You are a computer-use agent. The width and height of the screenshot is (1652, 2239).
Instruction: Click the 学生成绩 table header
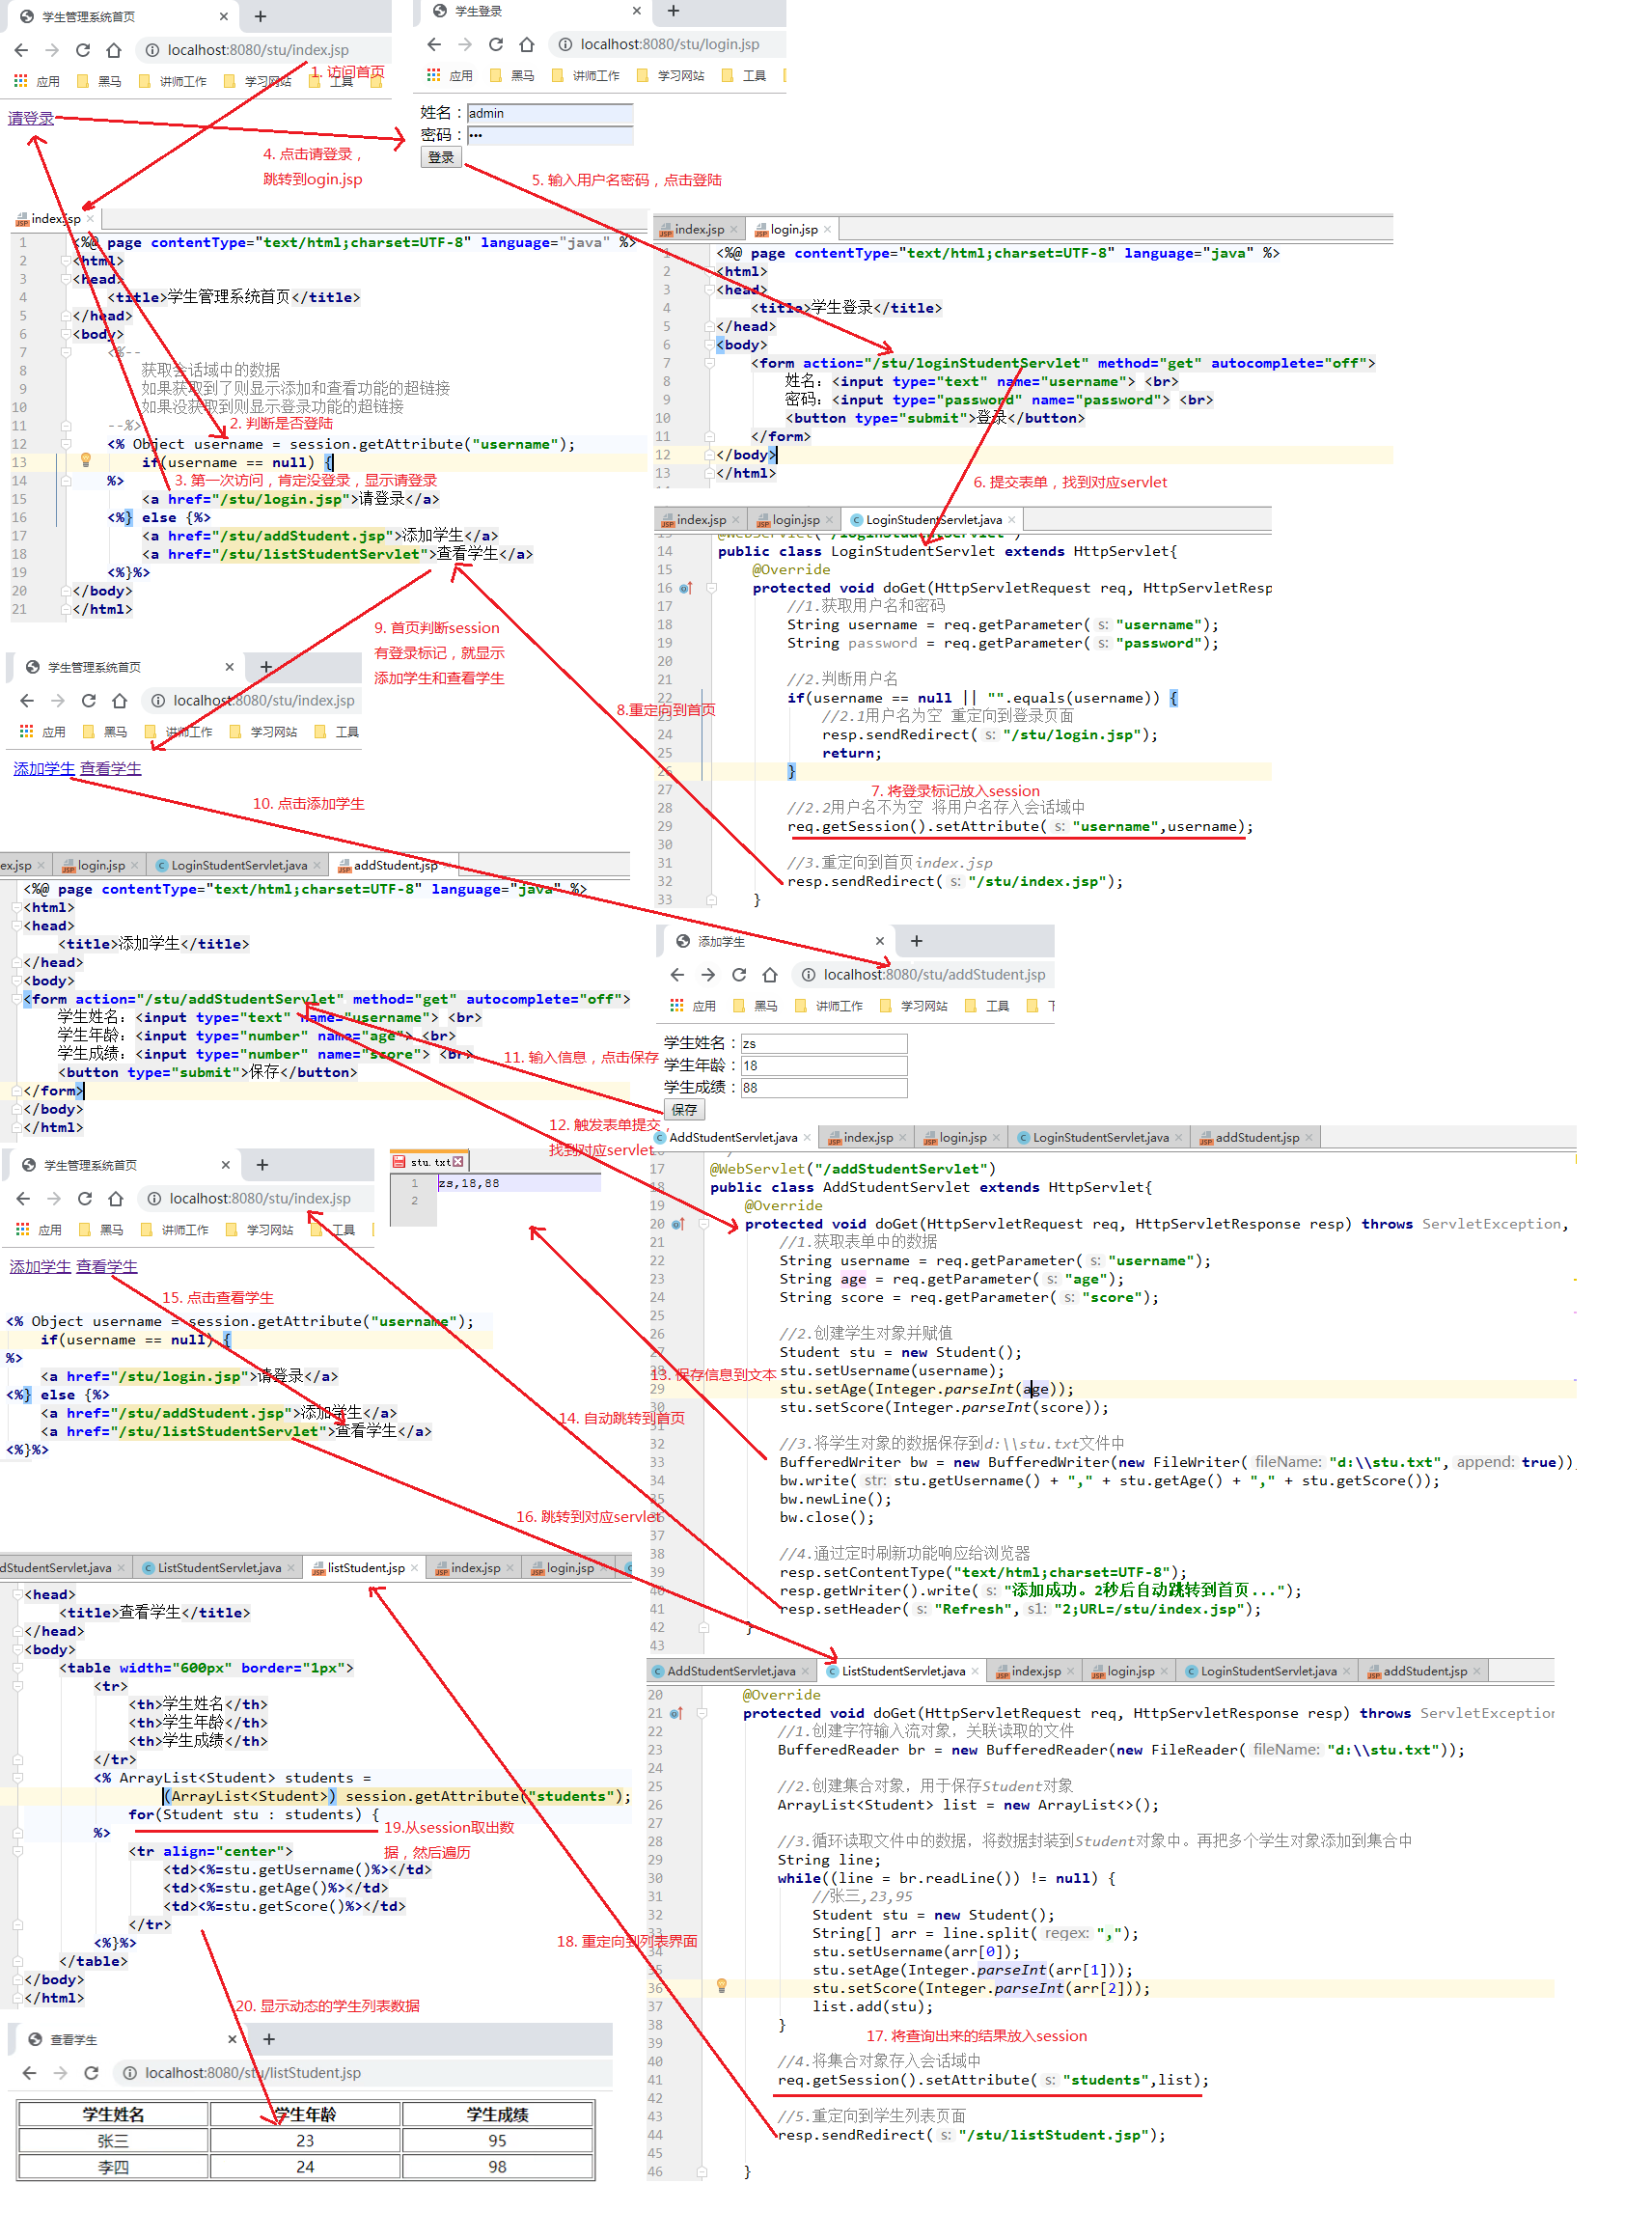pos(497,2116)
